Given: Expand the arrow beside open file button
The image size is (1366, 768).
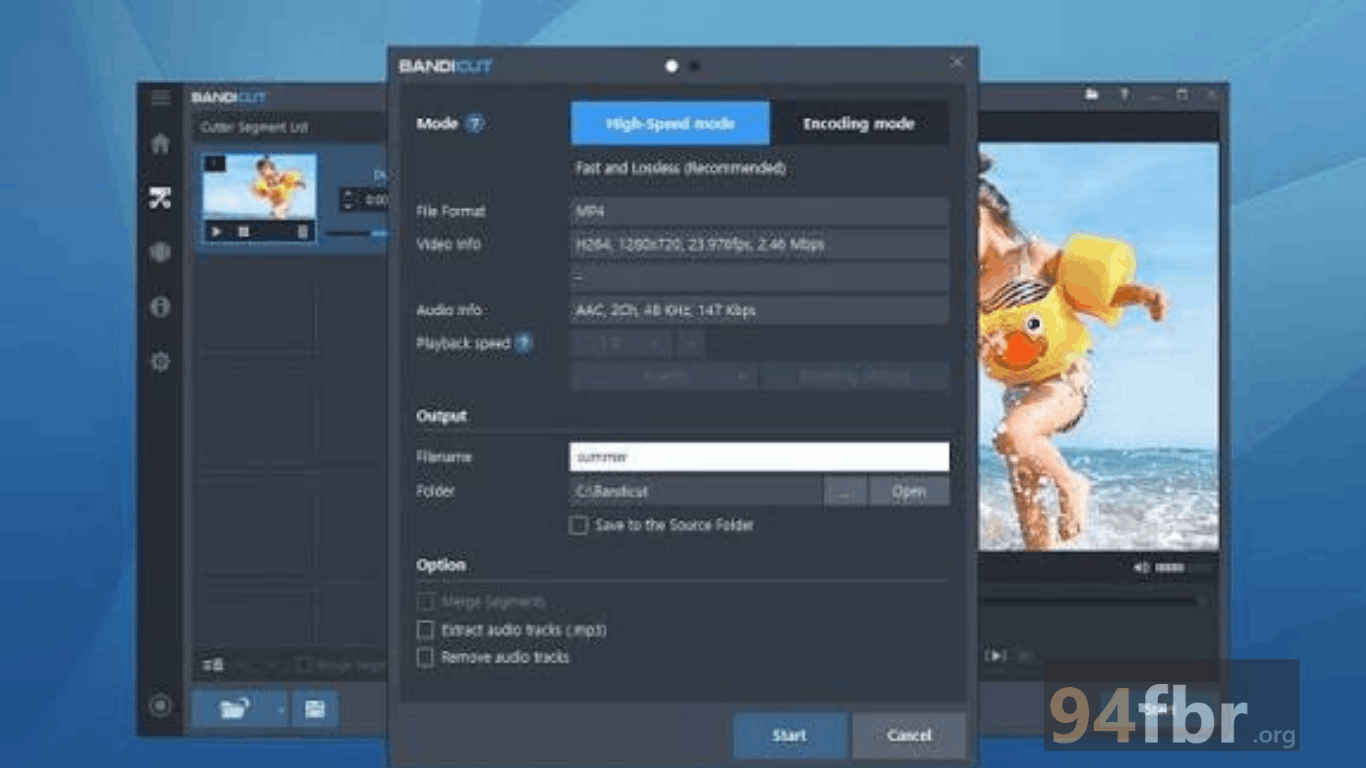Looking at the screenshot, I should [x=281, y=709].
